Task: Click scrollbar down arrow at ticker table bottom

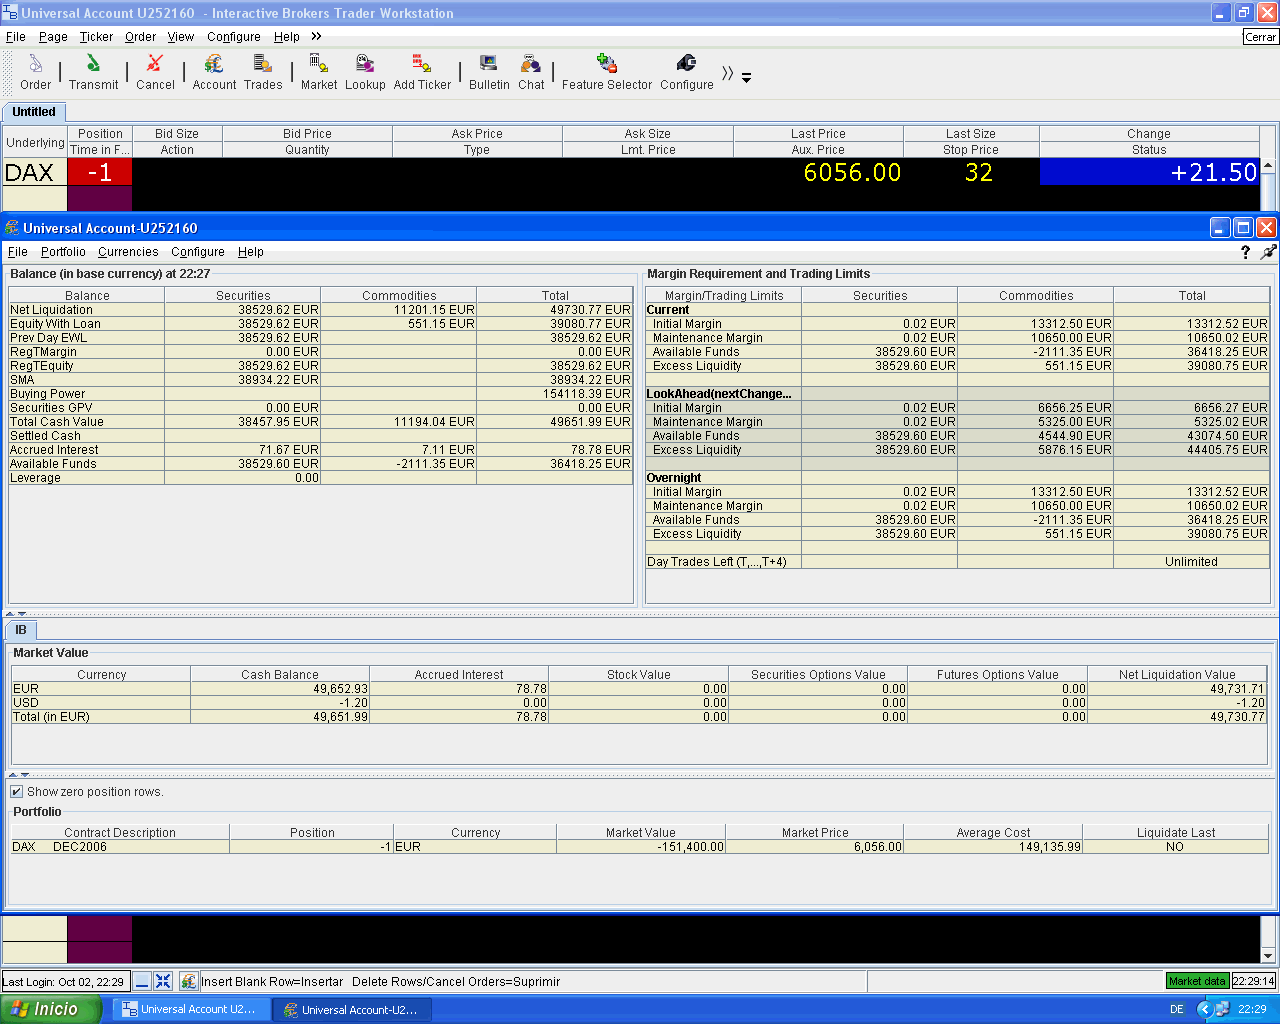Action: tap(1268, 955)
